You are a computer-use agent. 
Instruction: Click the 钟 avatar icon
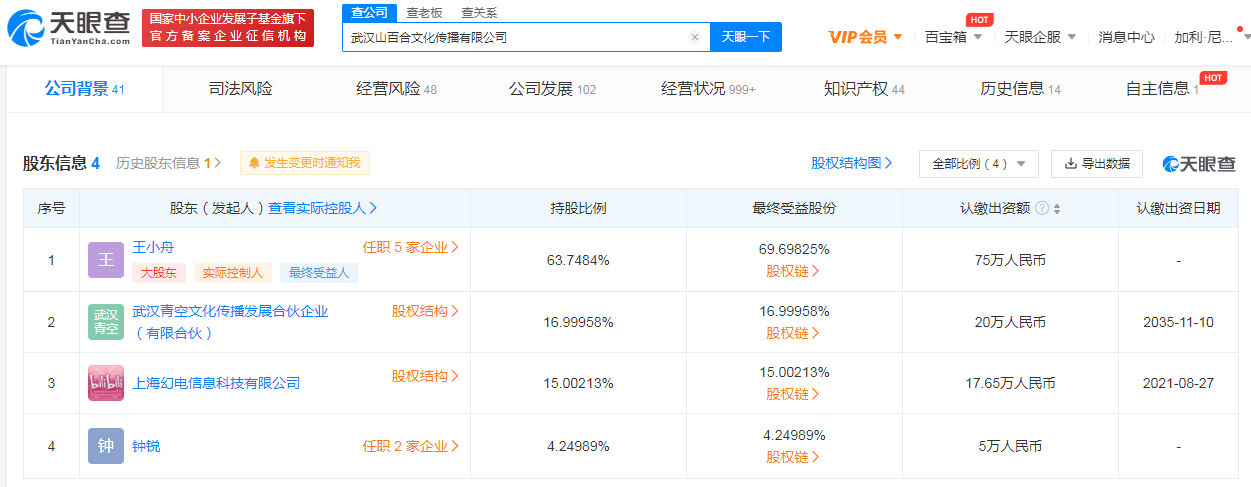pyautogui.click(x=106, y=446)
